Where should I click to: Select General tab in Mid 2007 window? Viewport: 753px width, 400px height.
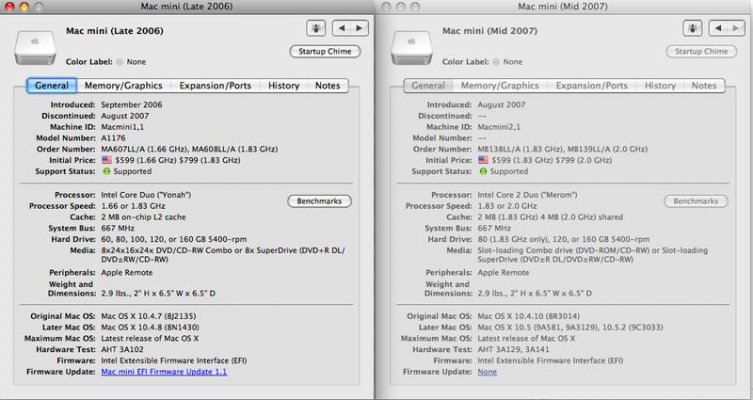(x=428, y=85)
